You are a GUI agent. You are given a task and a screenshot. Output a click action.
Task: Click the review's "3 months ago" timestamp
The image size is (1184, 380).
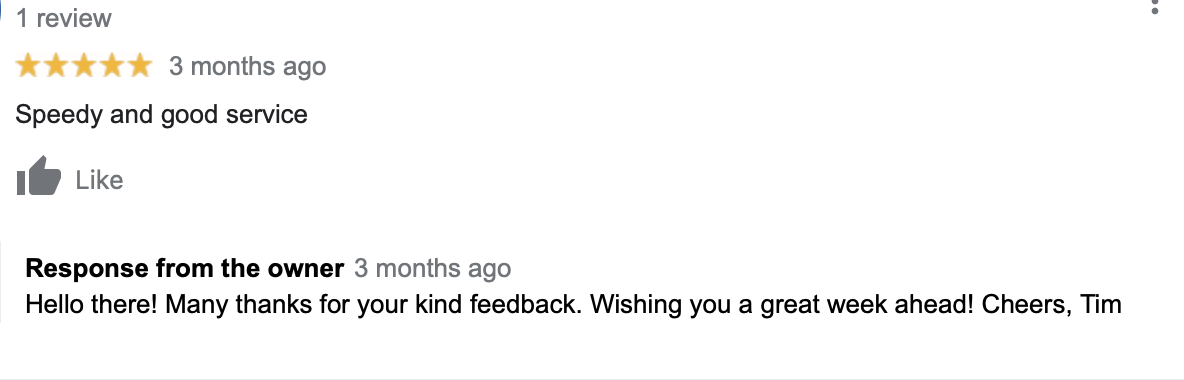(248, 66)
